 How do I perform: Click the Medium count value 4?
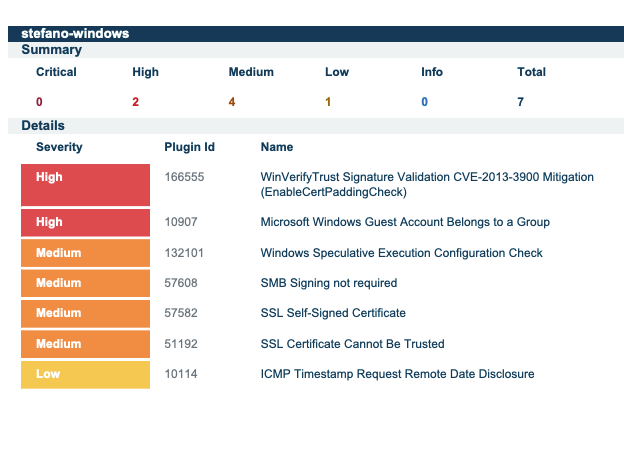tap(232, 102)
